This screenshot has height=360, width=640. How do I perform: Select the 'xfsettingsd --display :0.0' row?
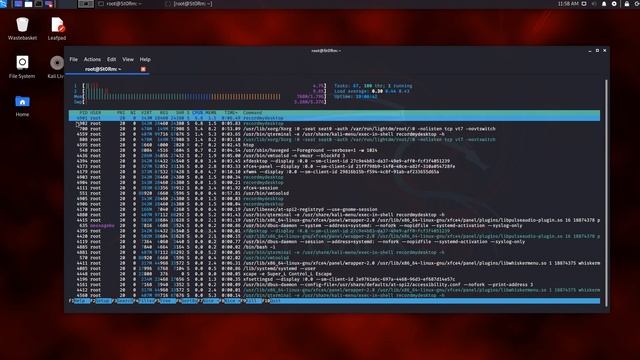point(334,279)
